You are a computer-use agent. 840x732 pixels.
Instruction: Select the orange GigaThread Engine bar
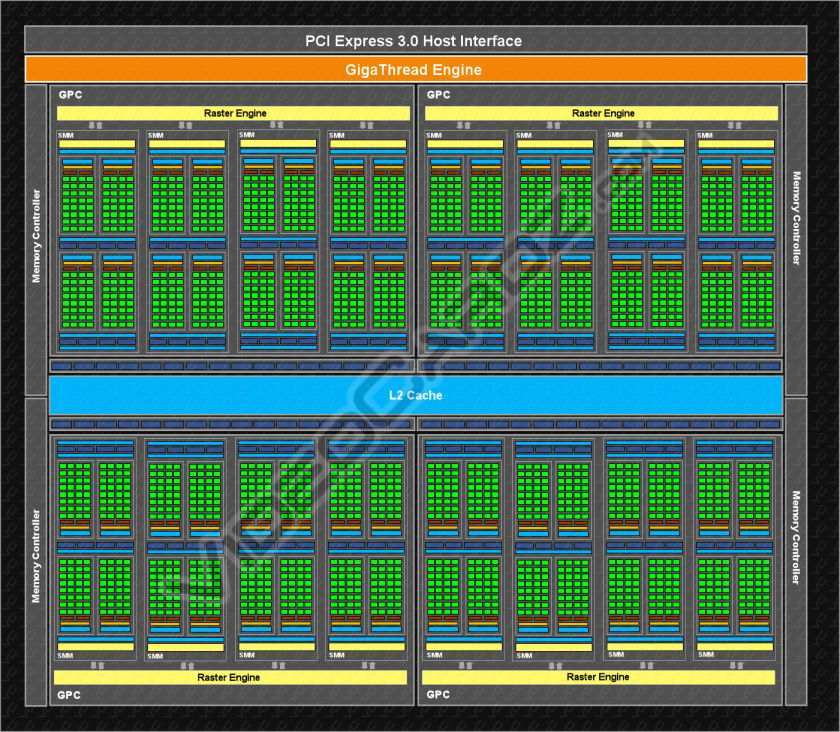[416, 70]
